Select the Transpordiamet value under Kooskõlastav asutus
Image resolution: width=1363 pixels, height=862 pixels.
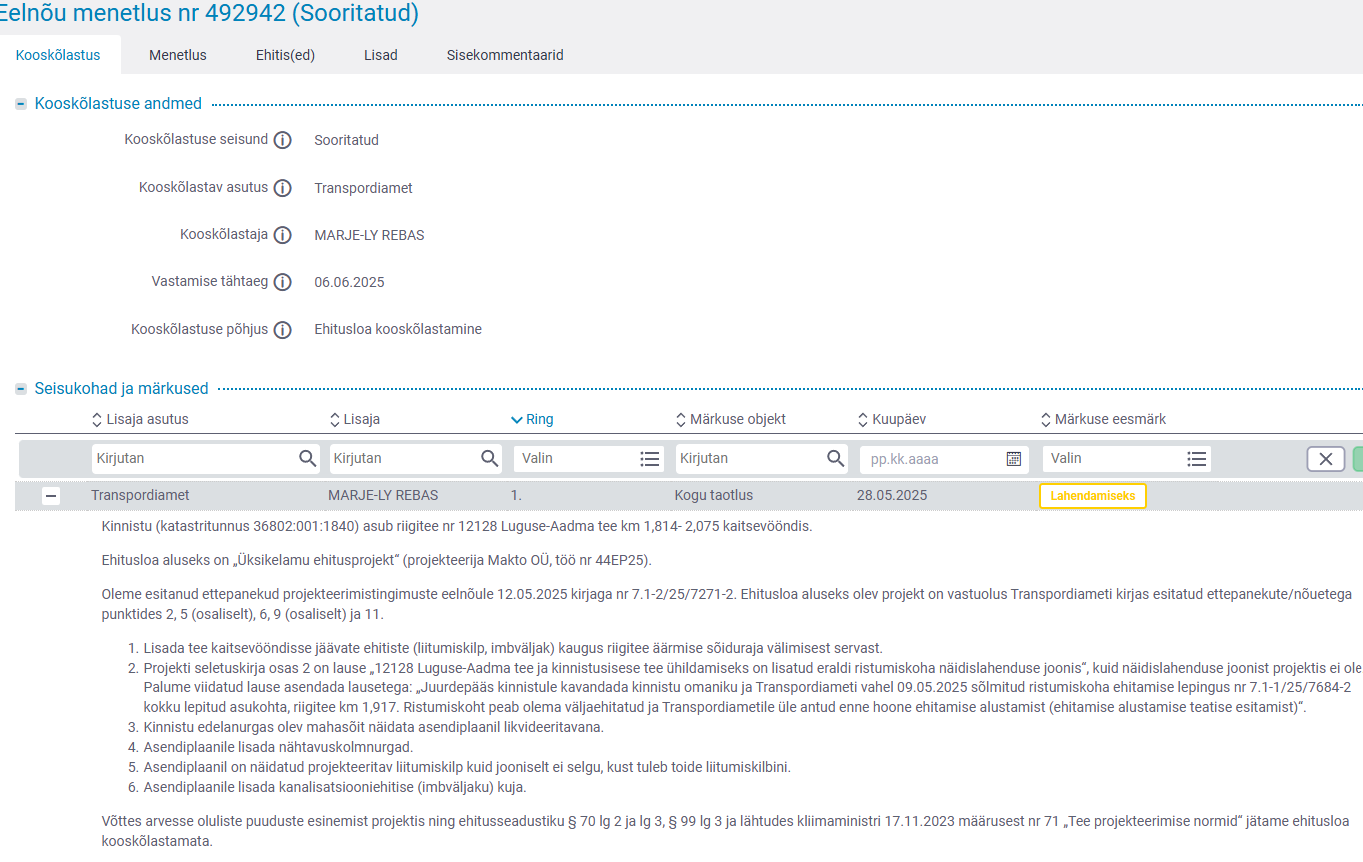(x=363, y=188)
